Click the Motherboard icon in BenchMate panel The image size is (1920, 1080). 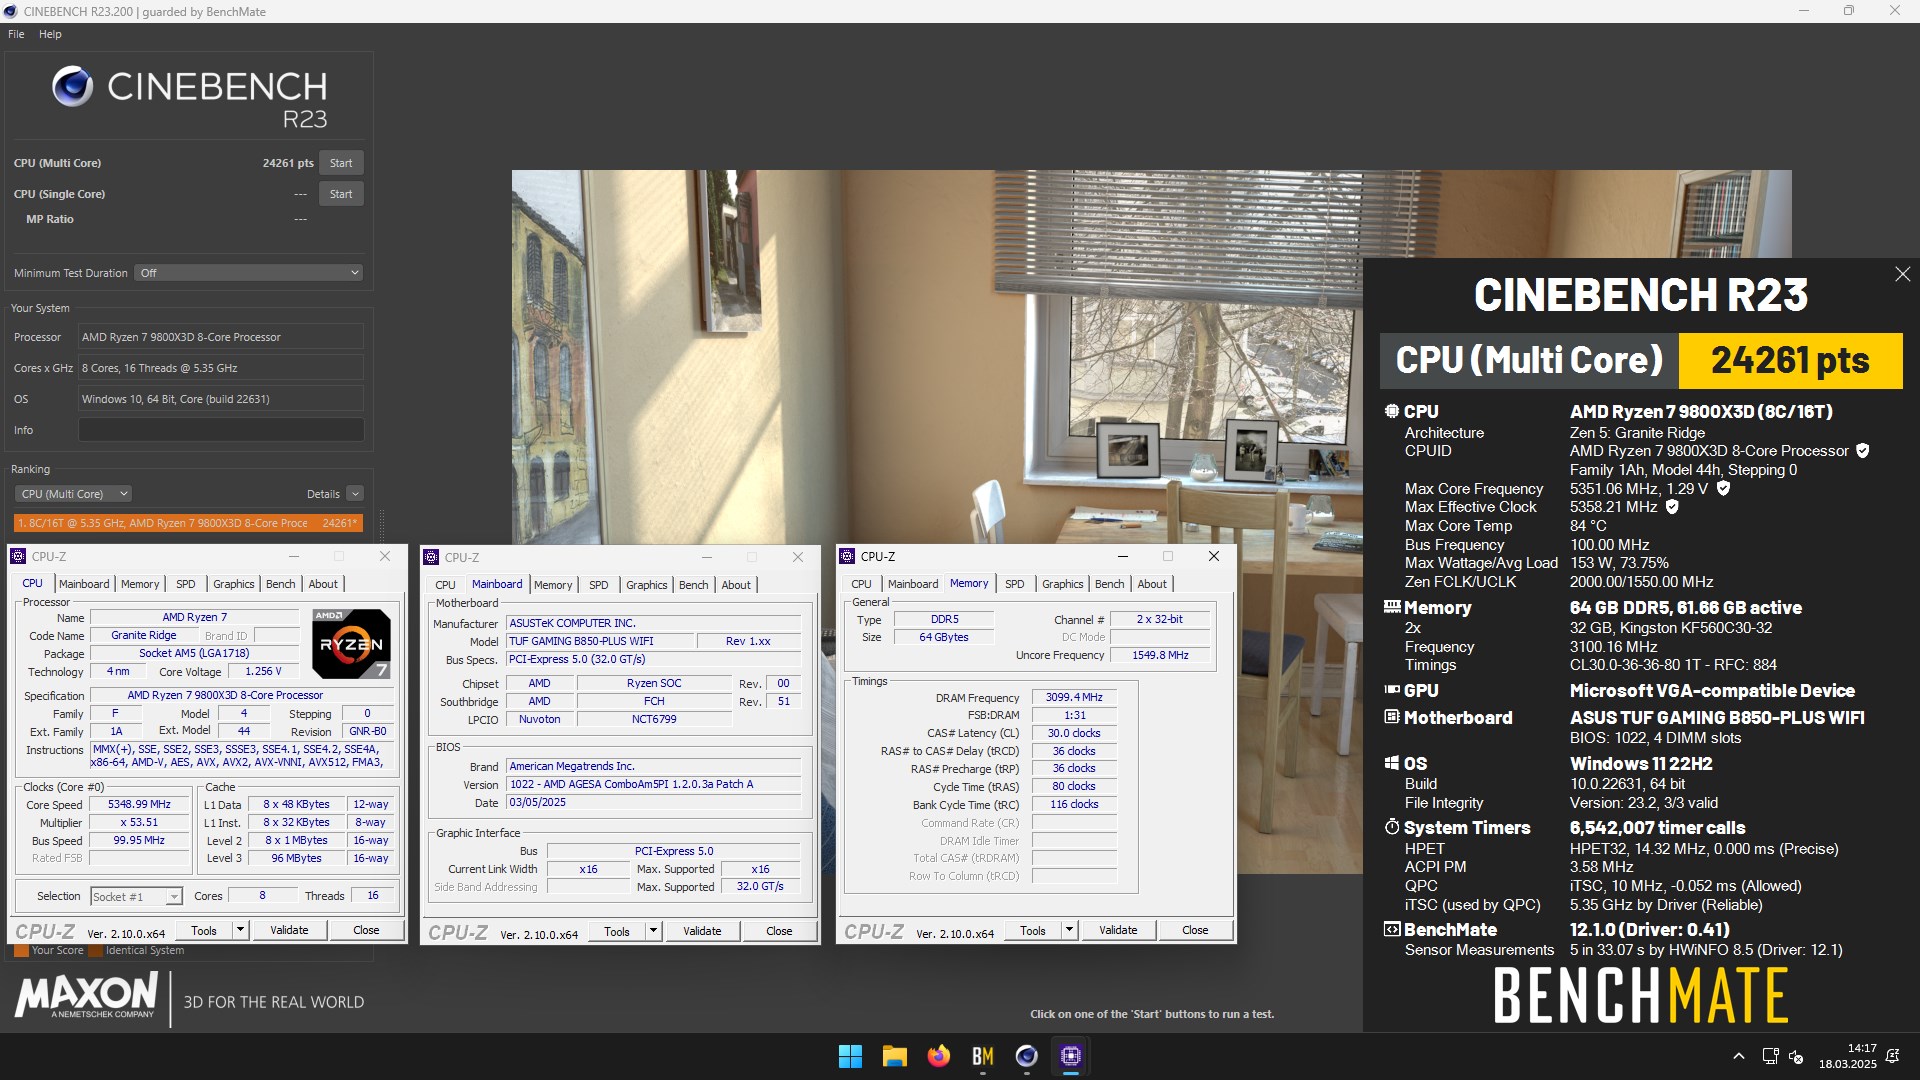pos(1391,717)
